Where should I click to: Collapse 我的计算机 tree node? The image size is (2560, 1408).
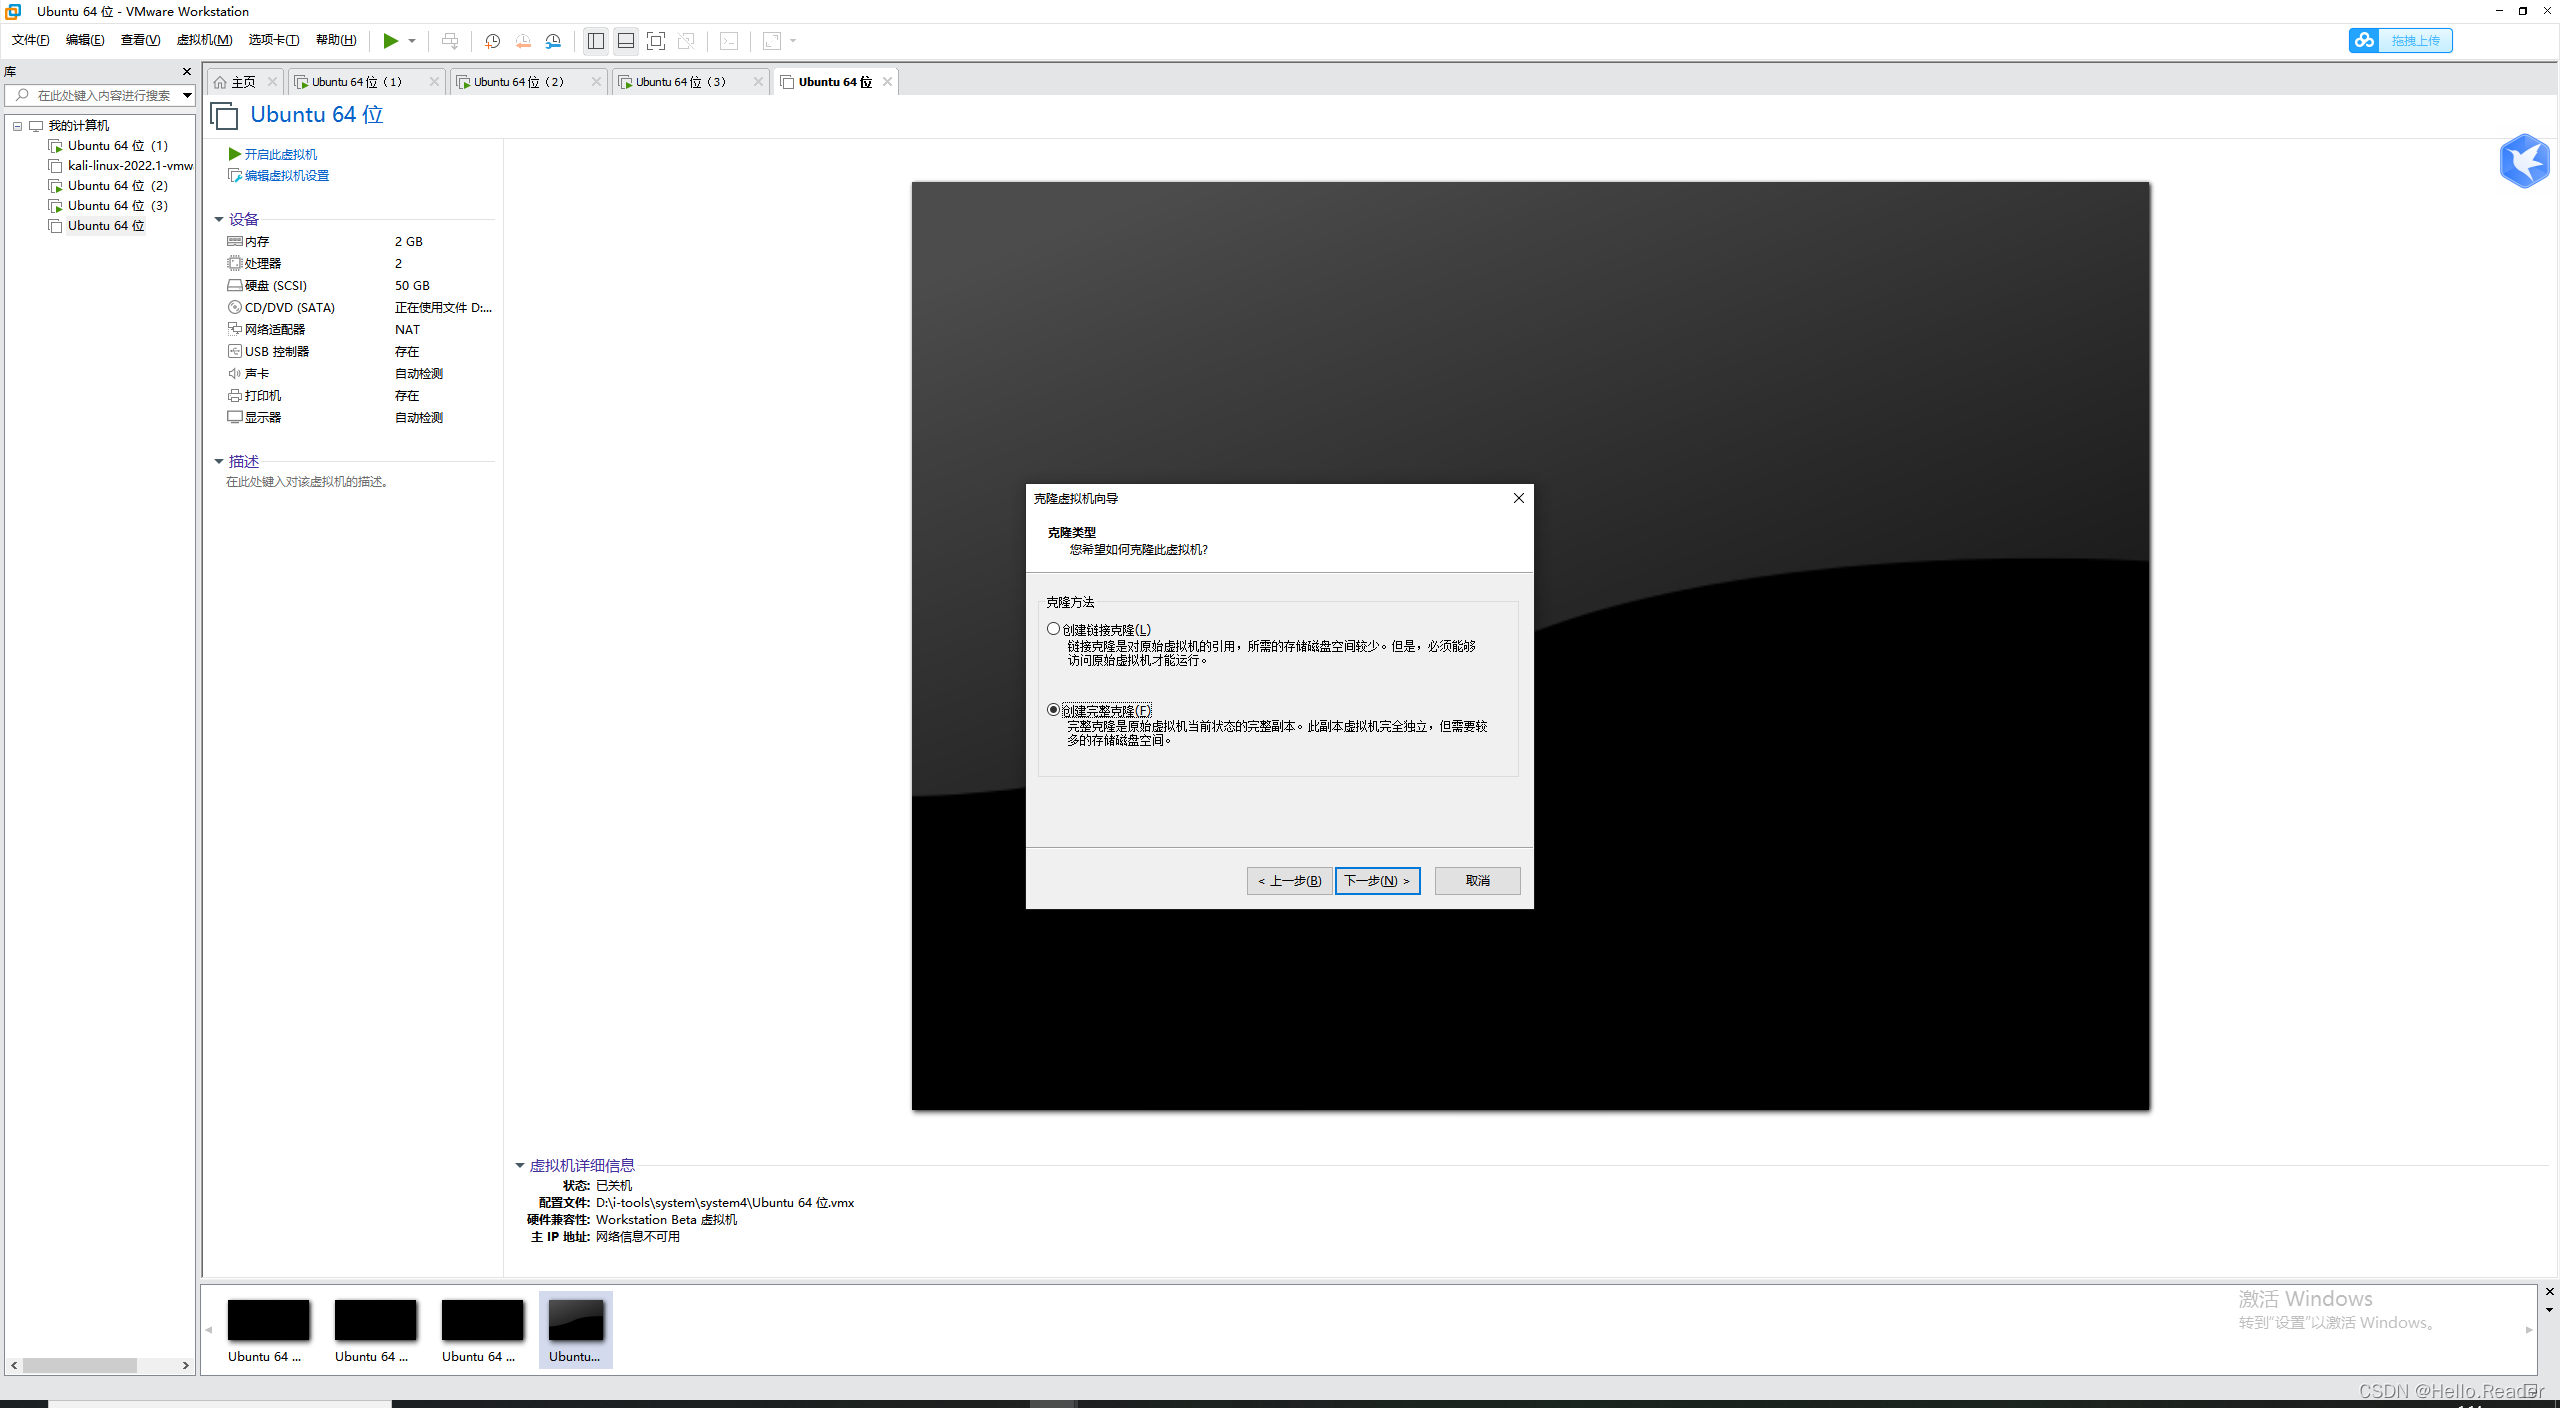click(17, 126)
